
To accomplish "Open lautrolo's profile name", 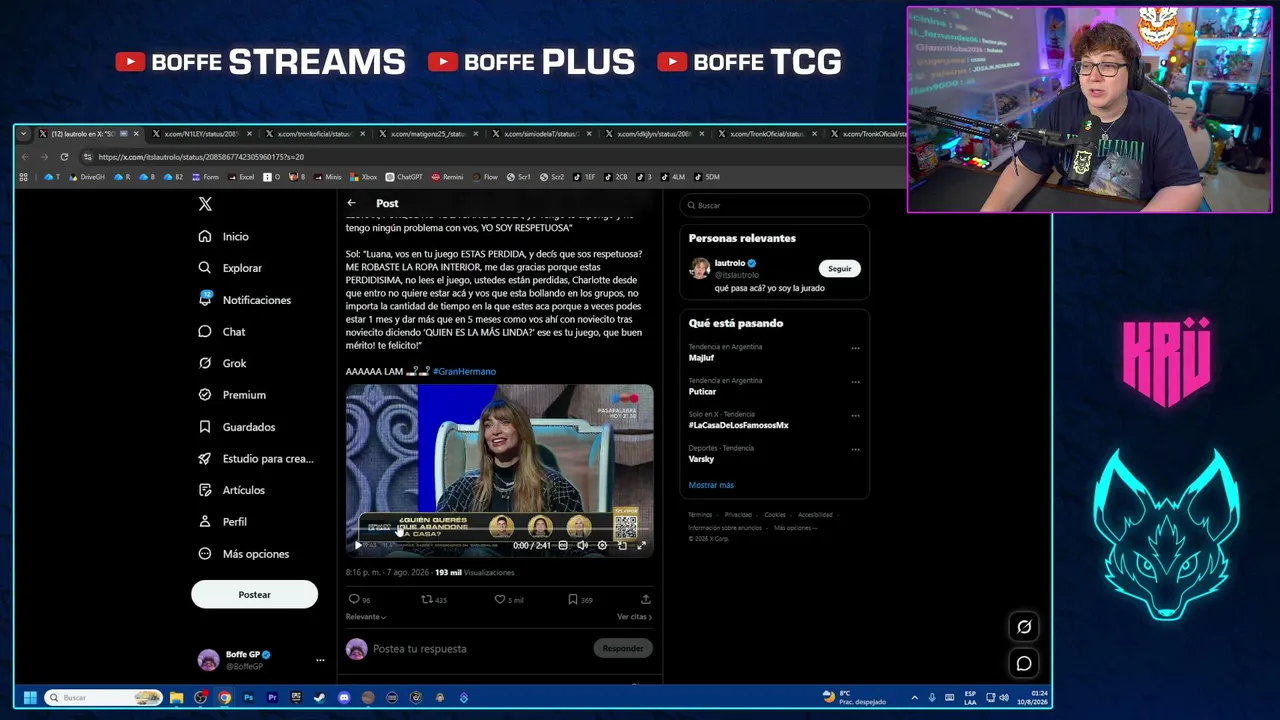I will pyautogui.click(x=729, y=263).
